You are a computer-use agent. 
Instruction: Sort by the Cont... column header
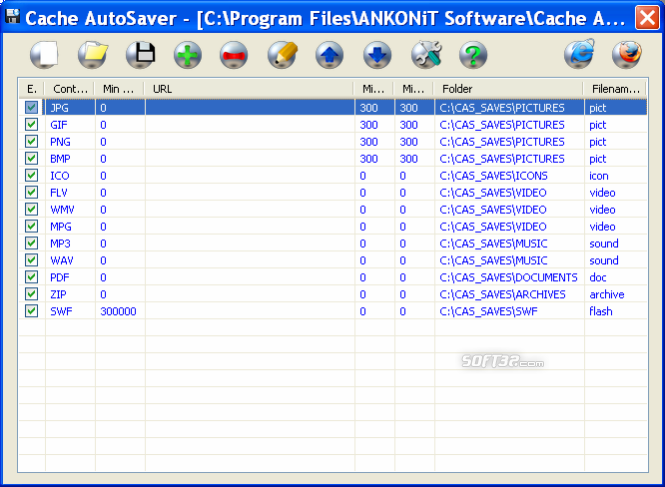tap(70, 89)
